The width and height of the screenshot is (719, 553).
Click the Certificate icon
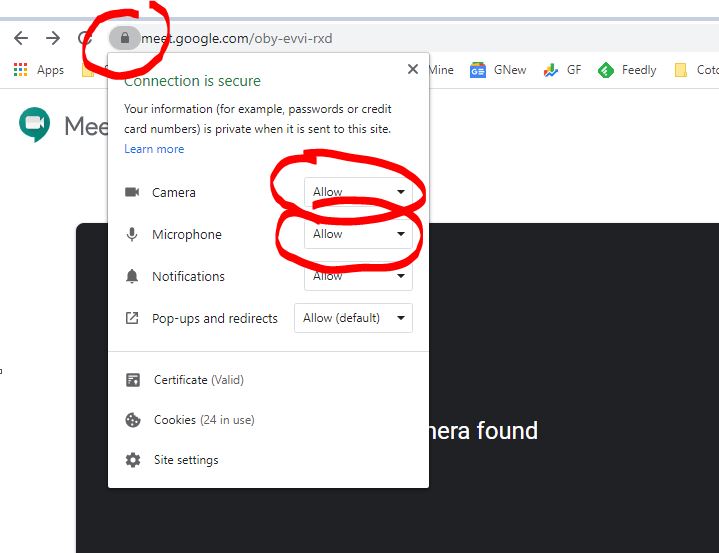(133, 380)
